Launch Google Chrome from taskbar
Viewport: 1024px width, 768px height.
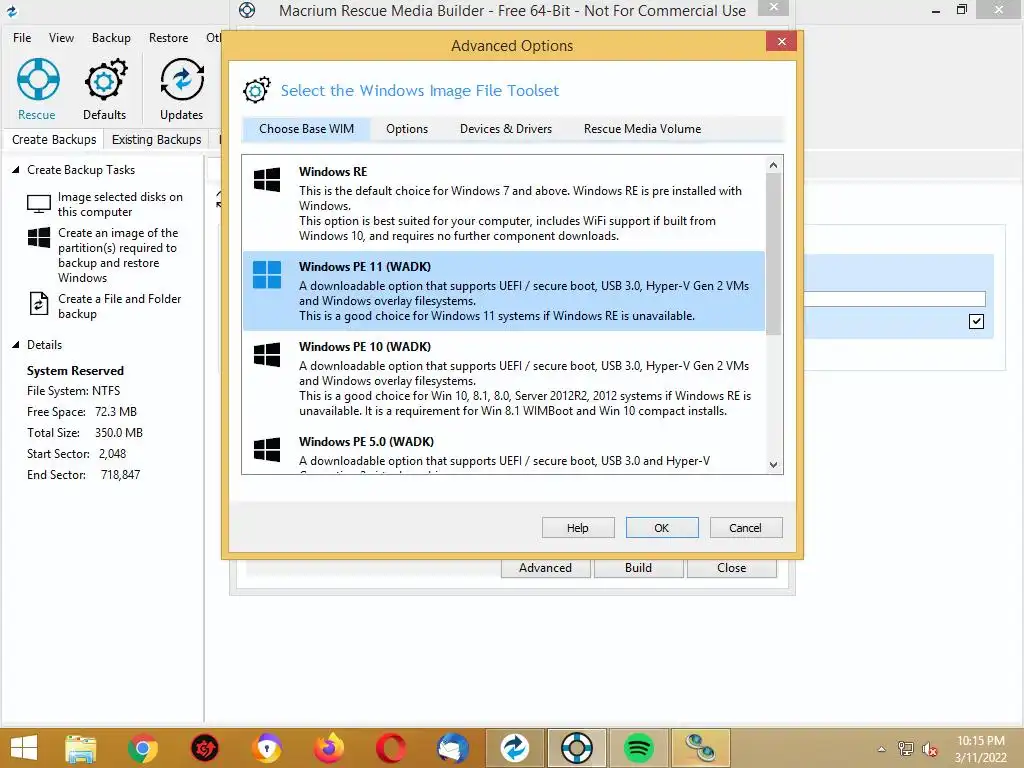pyautogui.click(x=142, y=748)
